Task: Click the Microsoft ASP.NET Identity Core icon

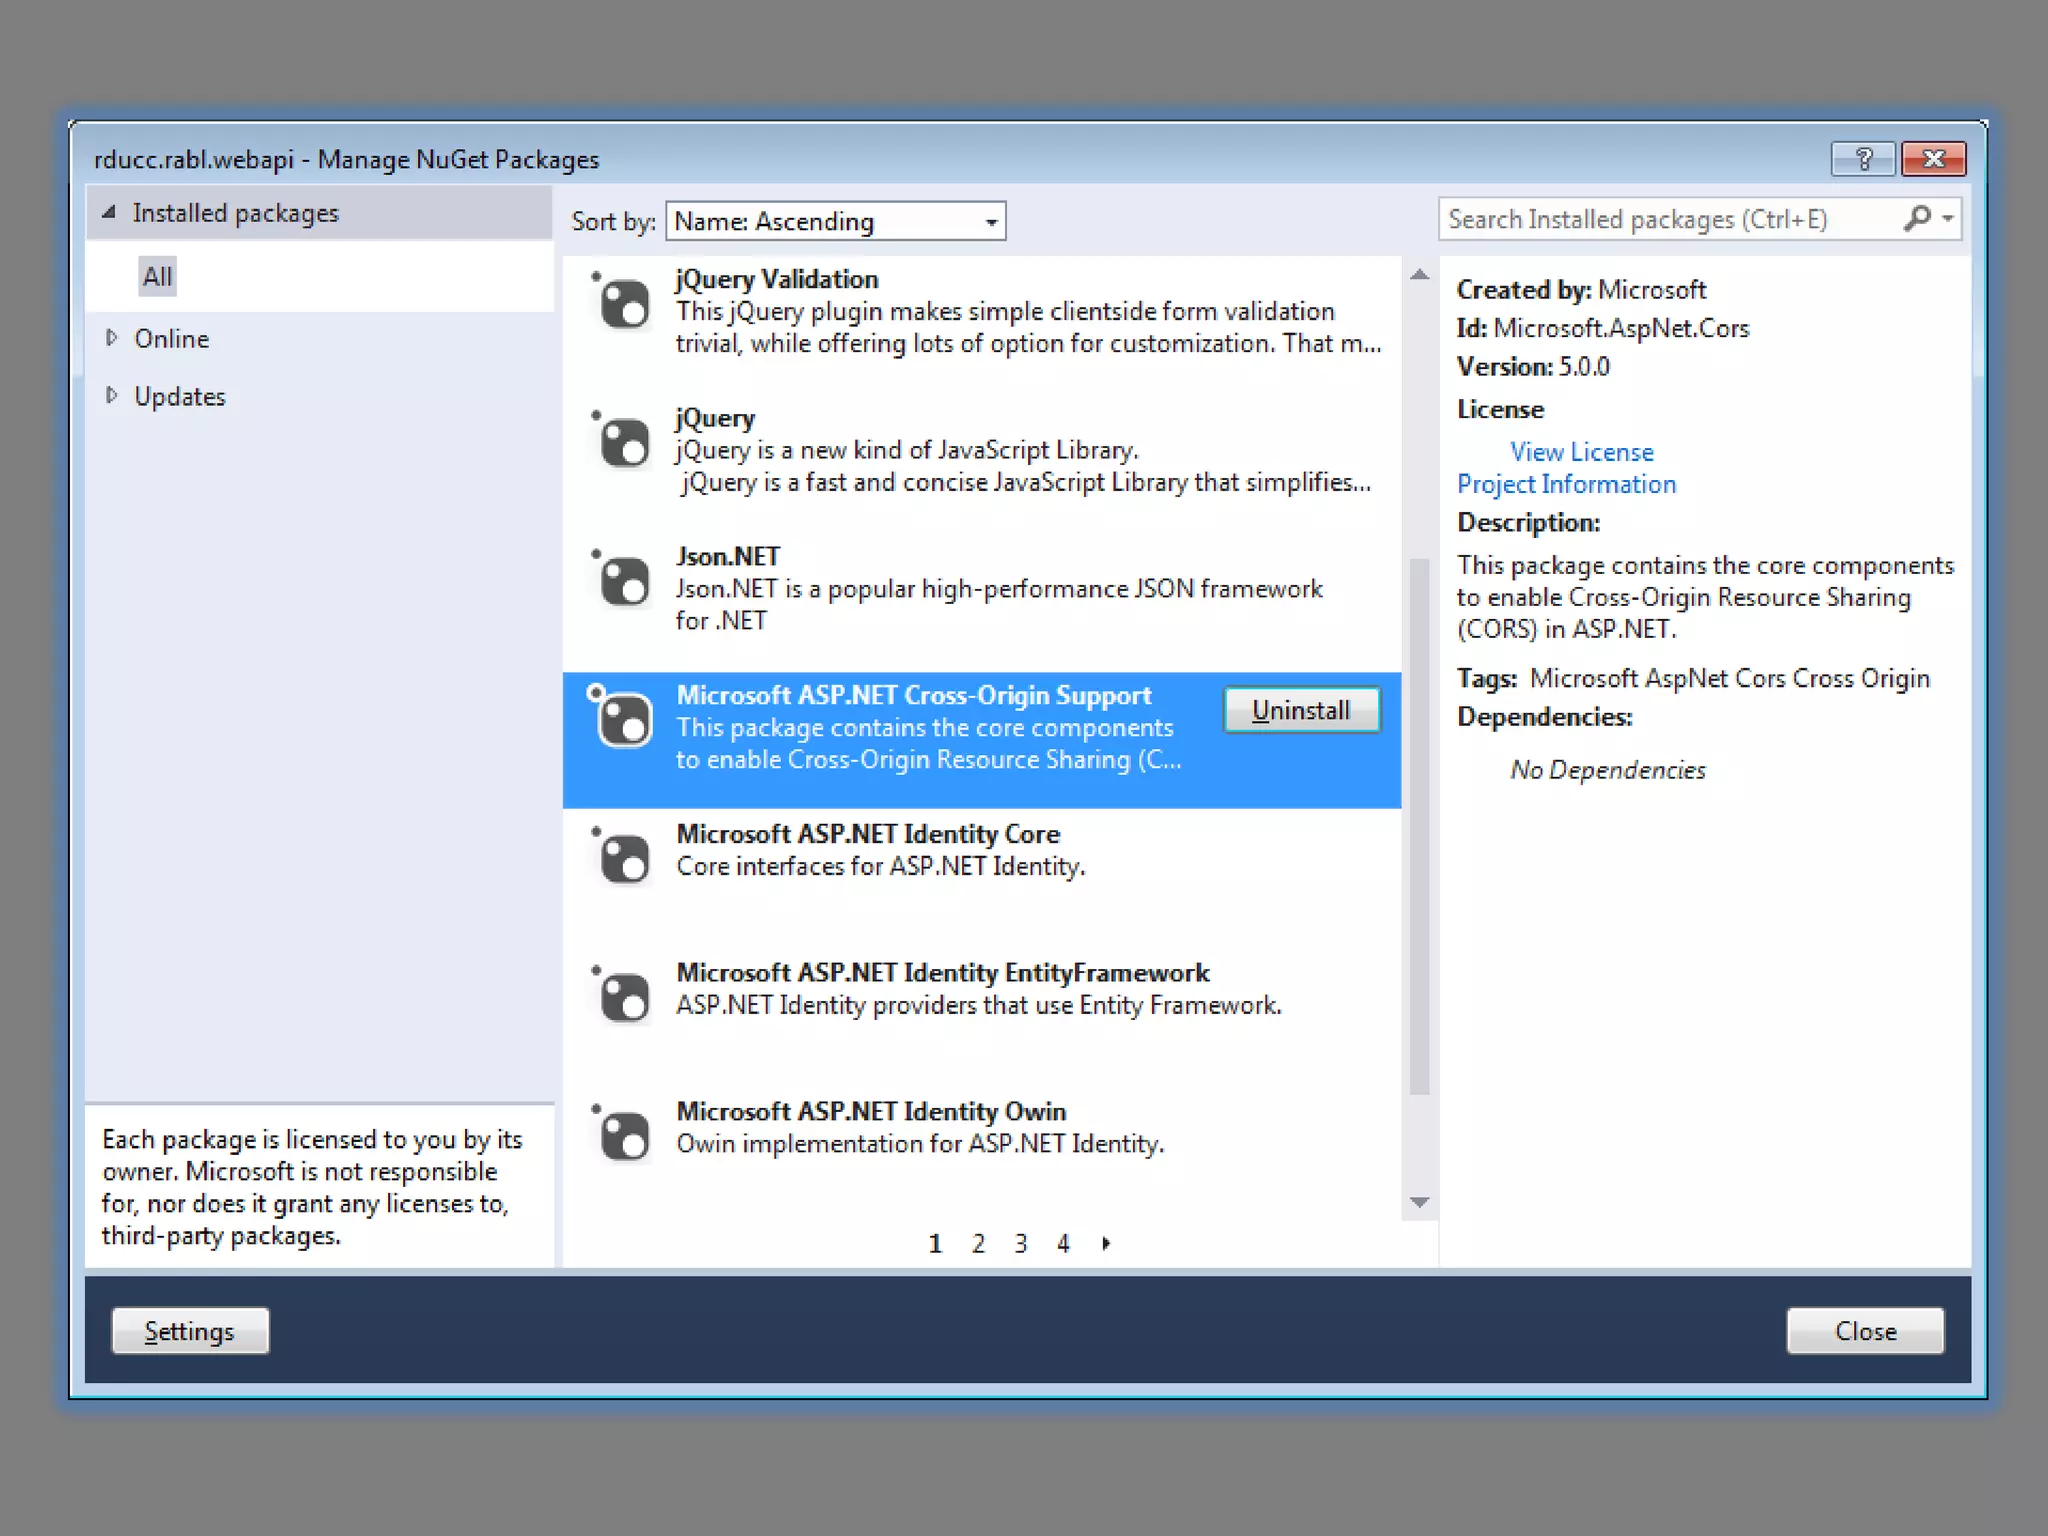Action: click(624, 859)
